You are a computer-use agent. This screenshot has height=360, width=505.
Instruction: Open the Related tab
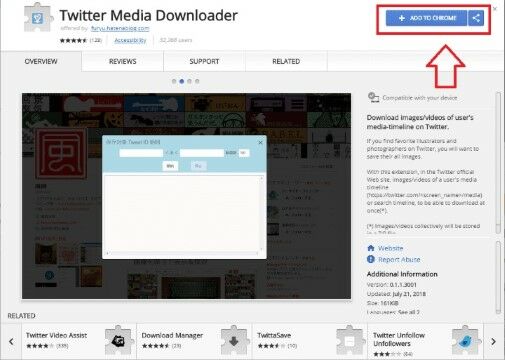(286, 61)
